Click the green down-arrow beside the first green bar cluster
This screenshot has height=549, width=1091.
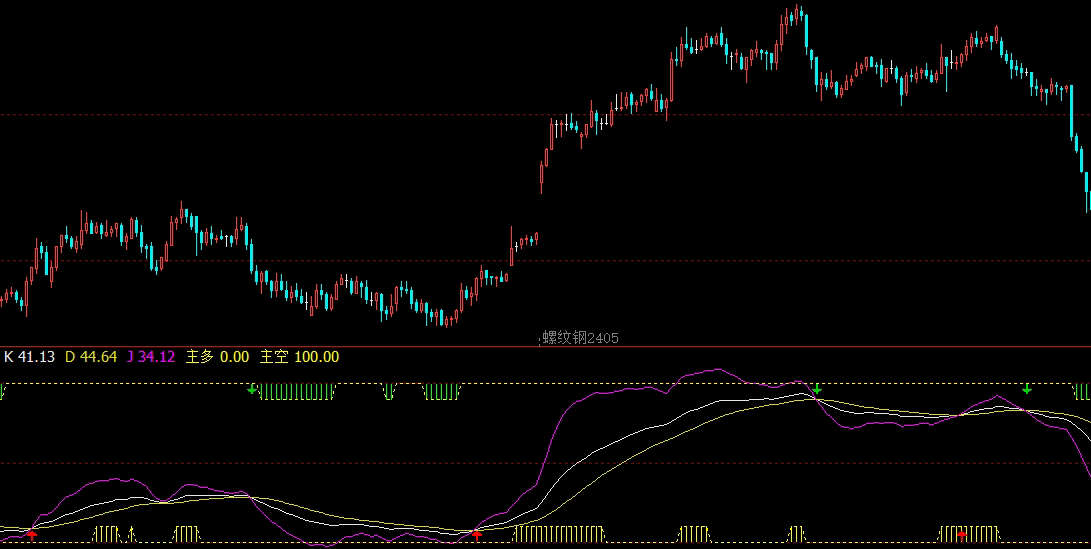(x=252, y=389)
